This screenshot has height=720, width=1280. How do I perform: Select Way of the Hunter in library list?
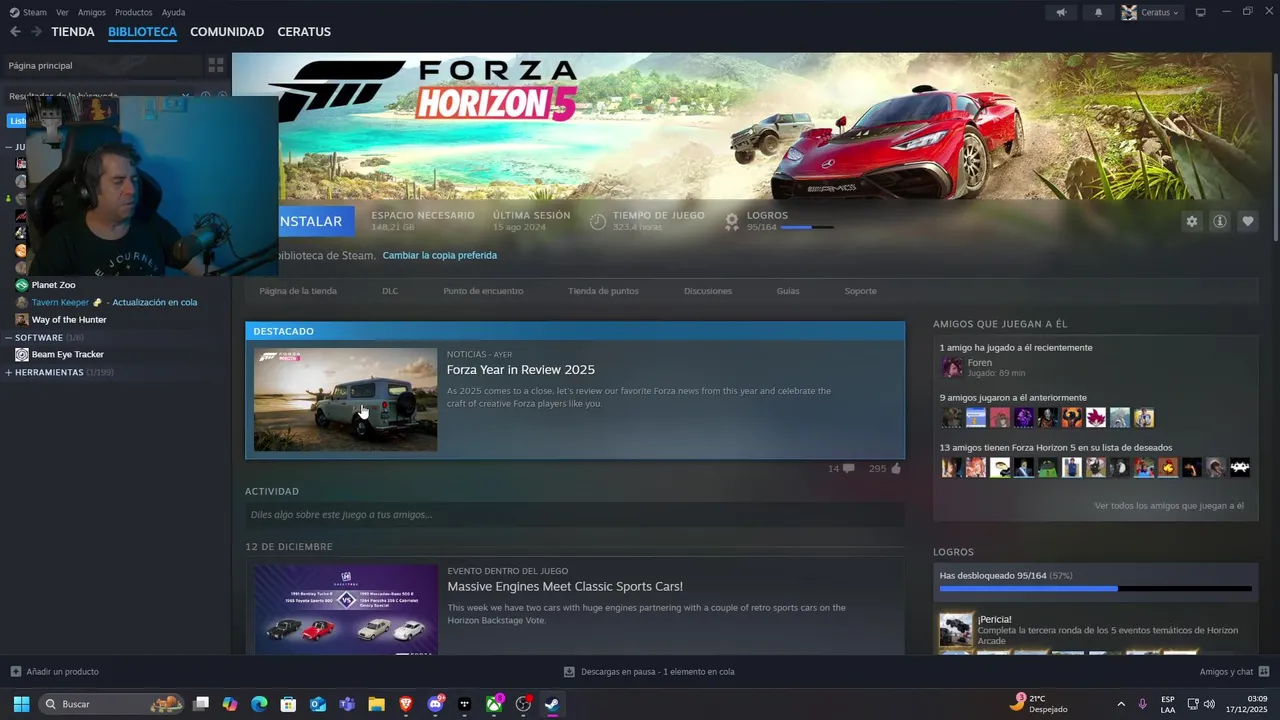(69, 320)
